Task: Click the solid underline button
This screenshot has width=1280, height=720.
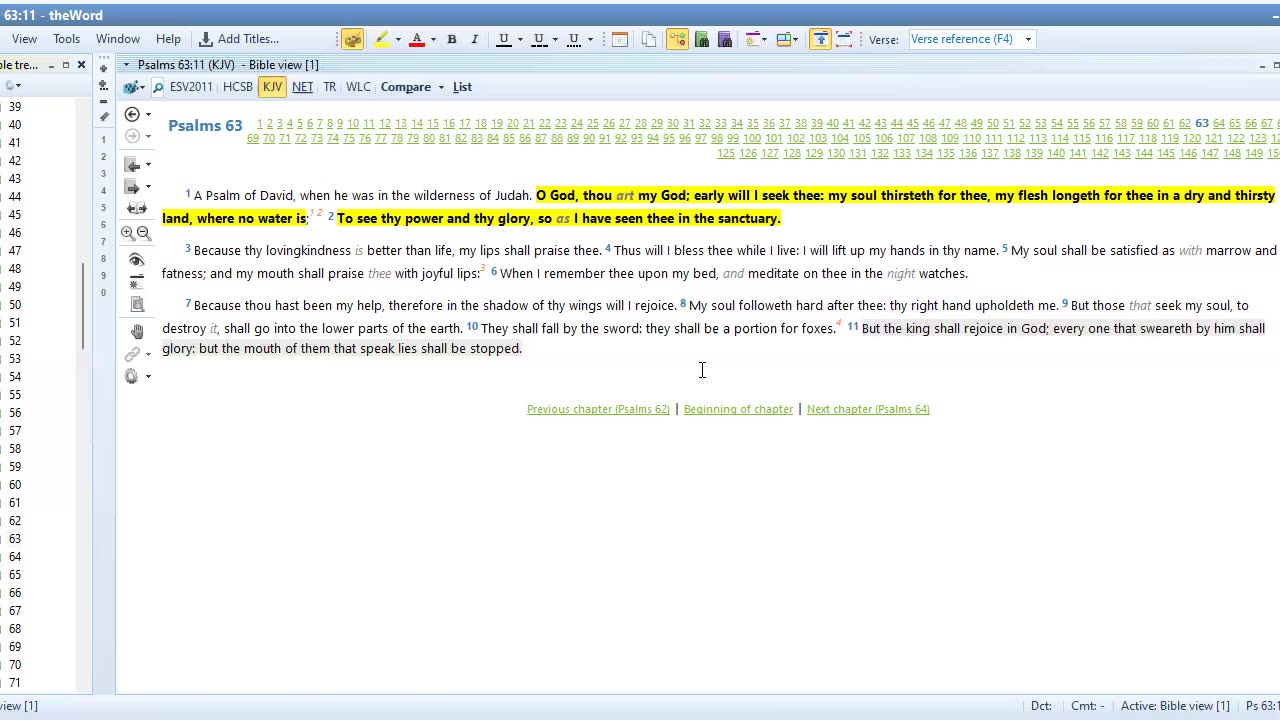Action: click(x=504, y=39)
